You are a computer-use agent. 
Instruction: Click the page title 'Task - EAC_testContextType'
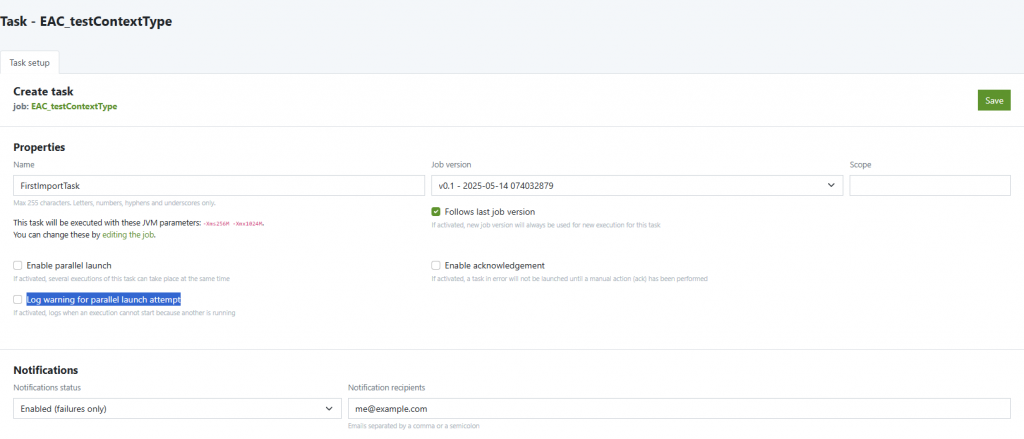(86, 22)
